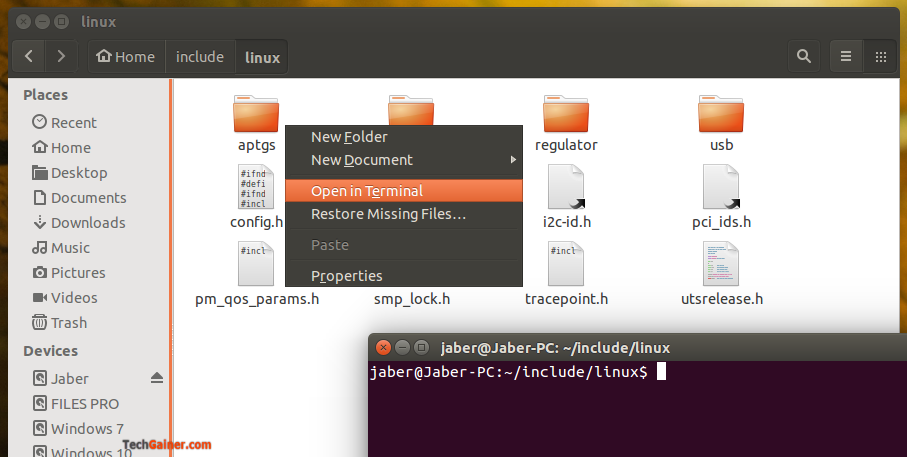
Task: Click the back navigation arrow
Action: point(29,57)
